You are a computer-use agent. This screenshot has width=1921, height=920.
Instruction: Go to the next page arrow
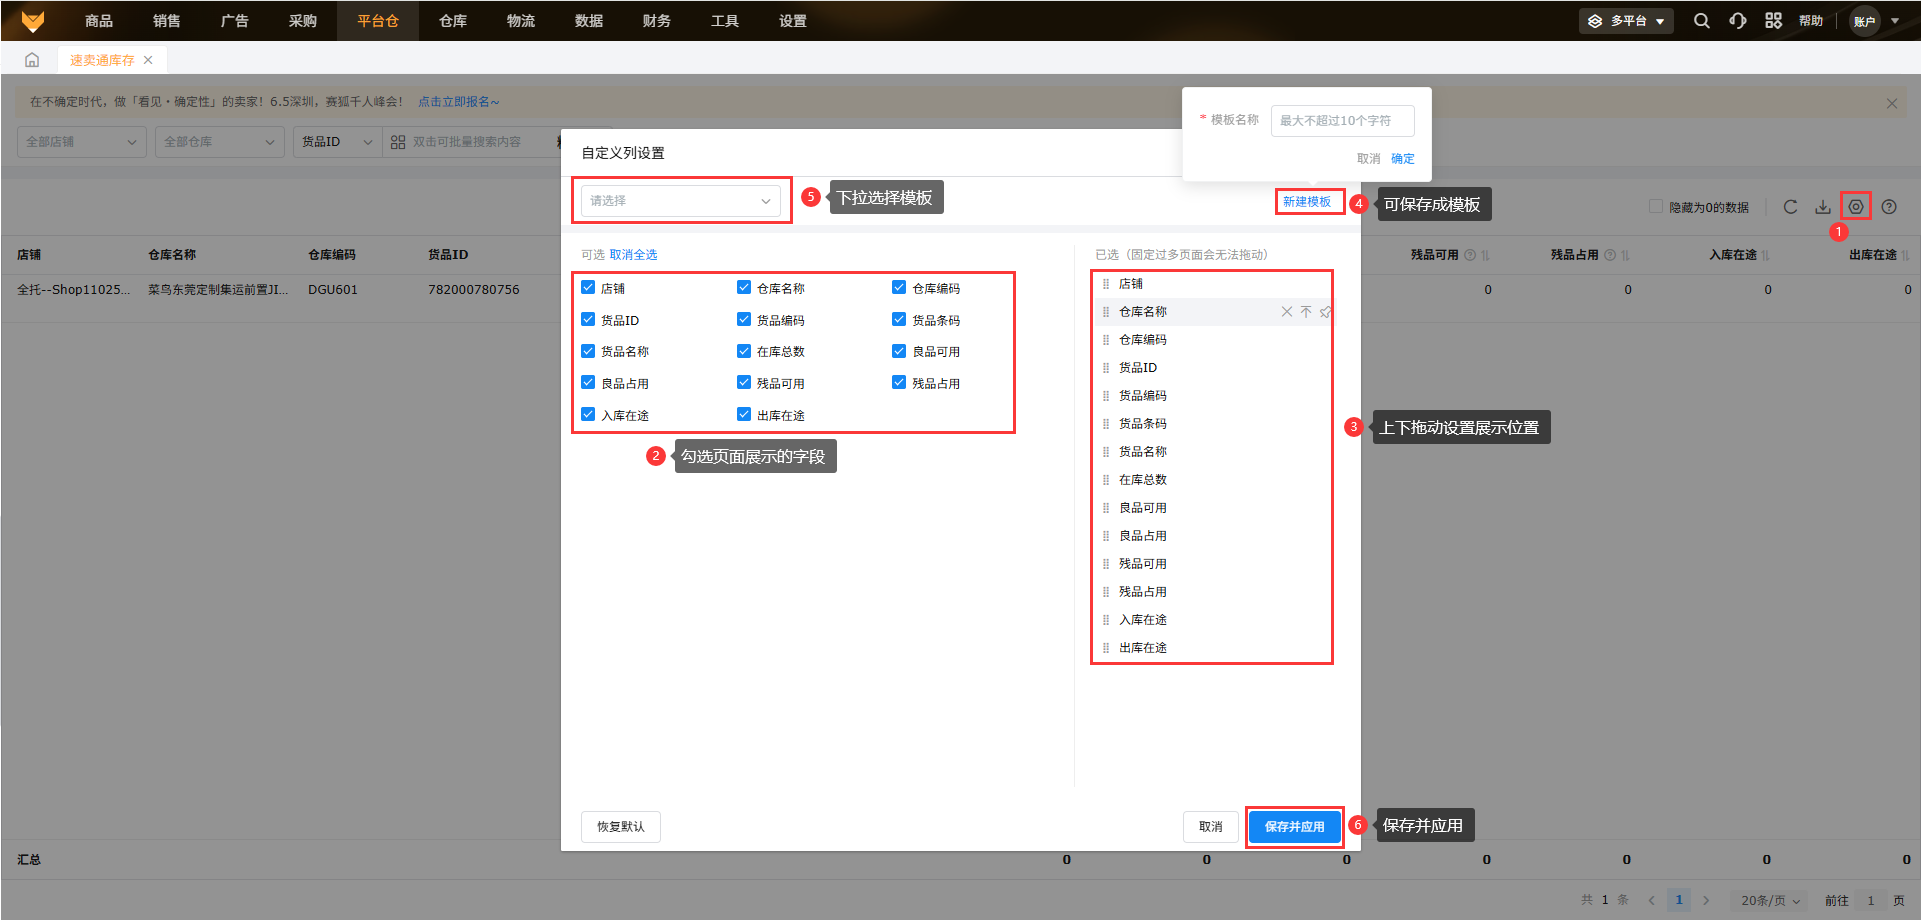[1706, 900]
